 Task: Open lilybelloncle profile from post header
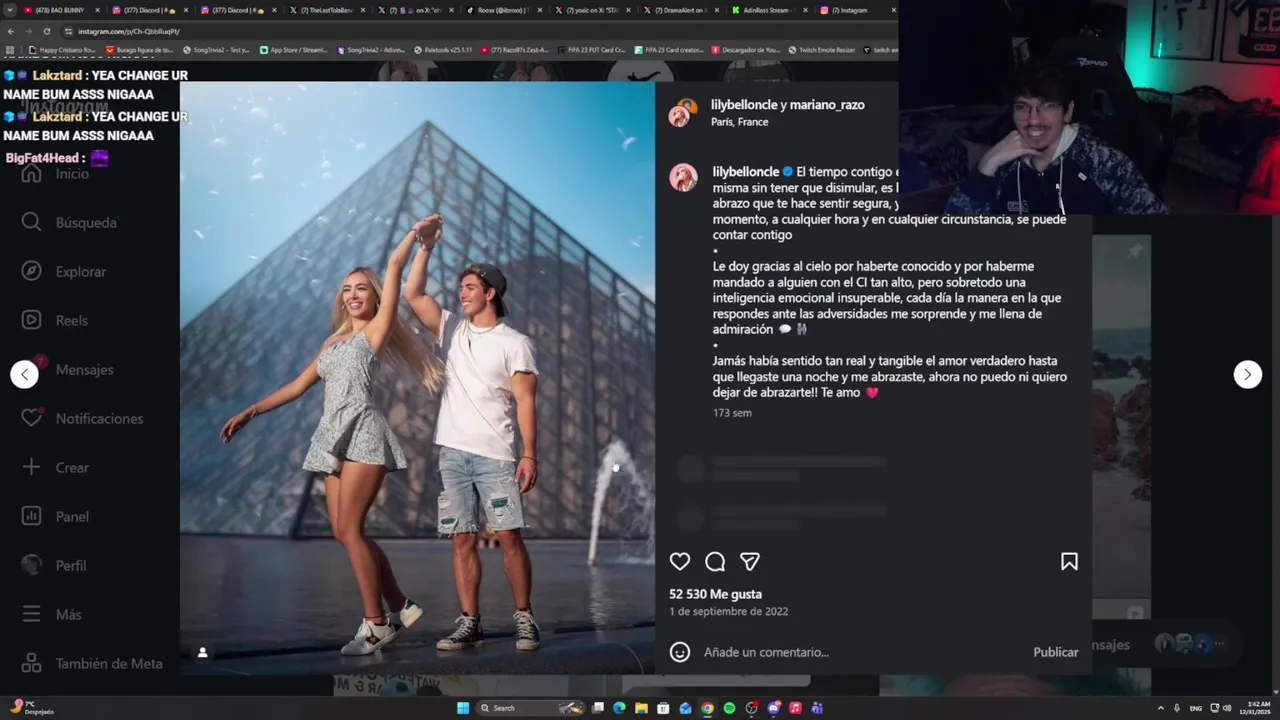tap(745, 104)
